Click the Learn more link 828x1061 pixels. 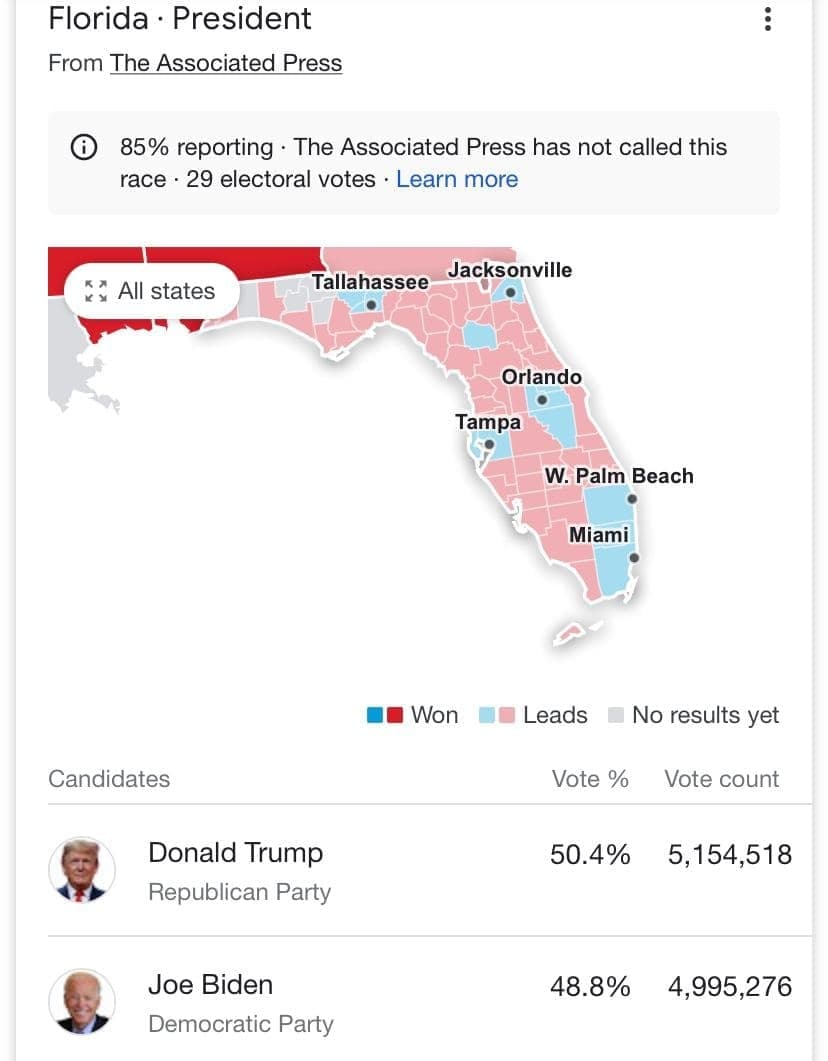[457, 180]
